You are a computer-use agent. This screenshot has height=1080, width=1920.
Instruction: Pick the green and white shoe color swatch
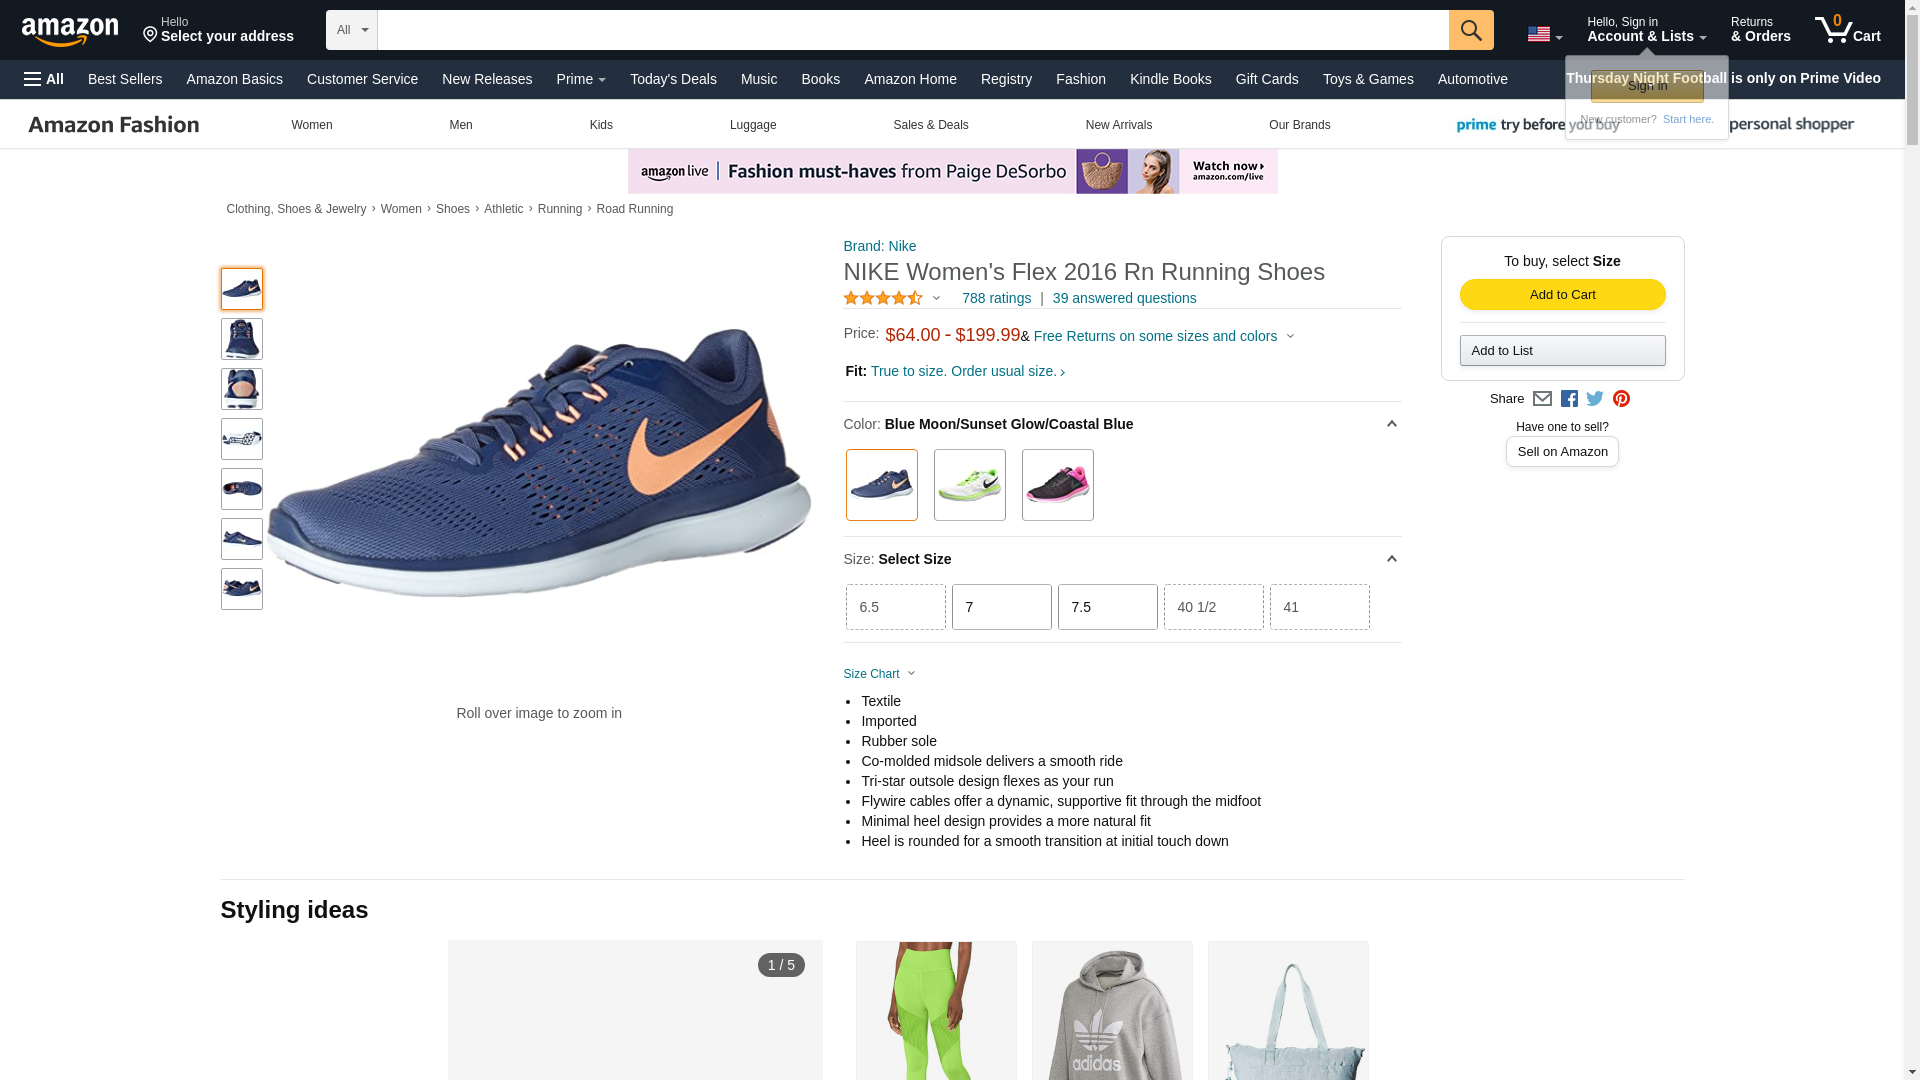tap(969, 485)
